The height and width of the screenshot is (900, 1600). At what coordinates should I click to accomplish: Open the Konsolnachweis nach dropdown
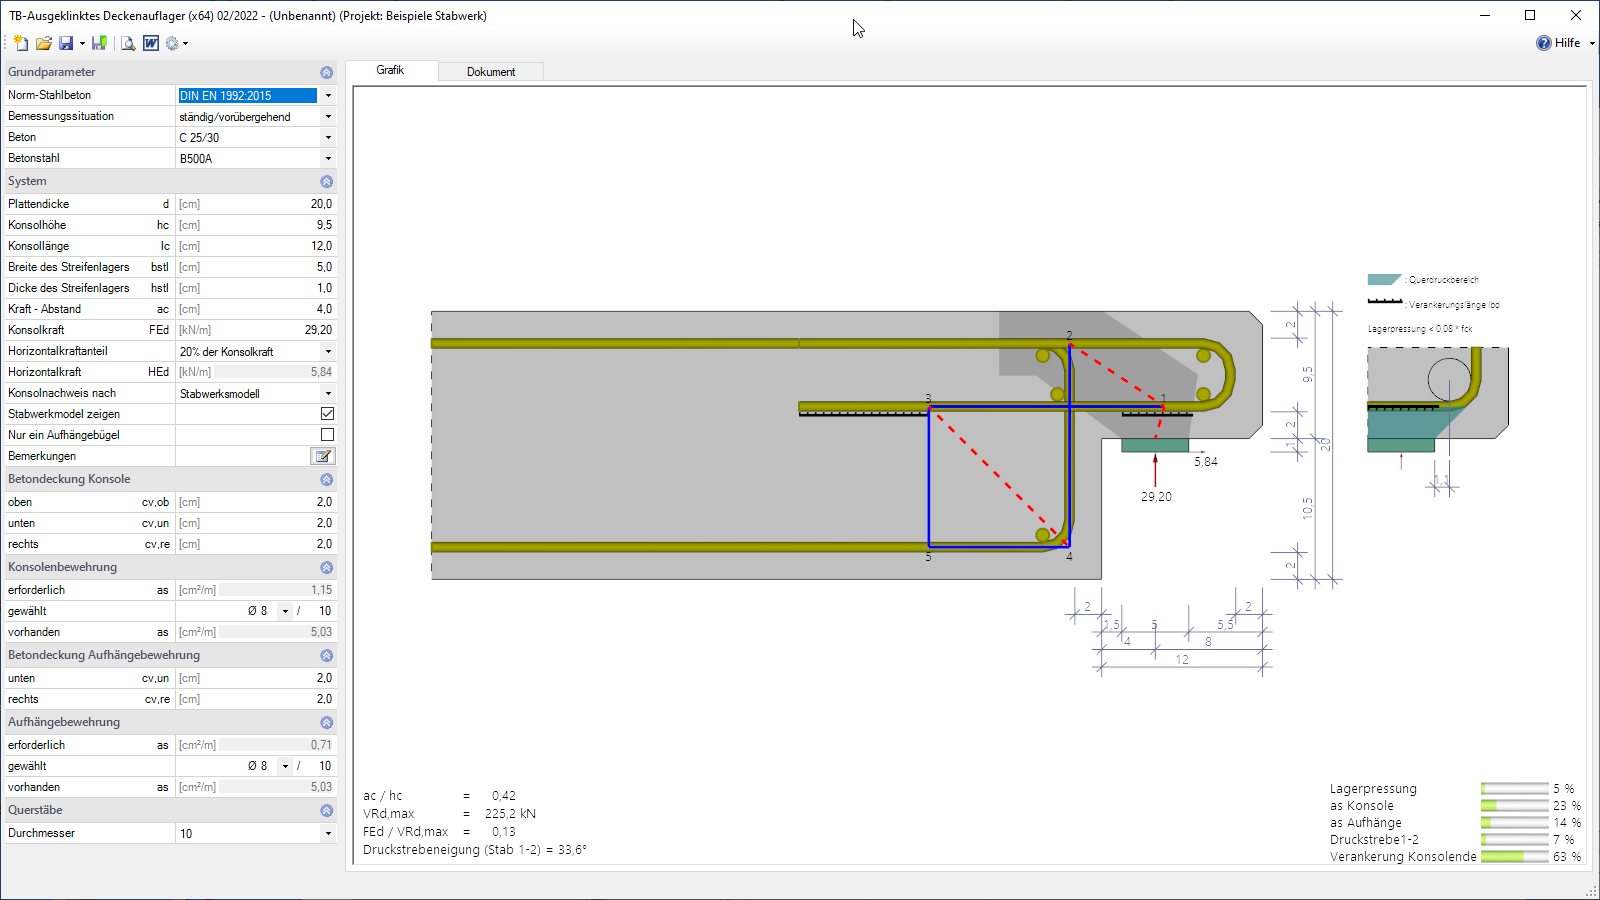click(x=328, y=394)
